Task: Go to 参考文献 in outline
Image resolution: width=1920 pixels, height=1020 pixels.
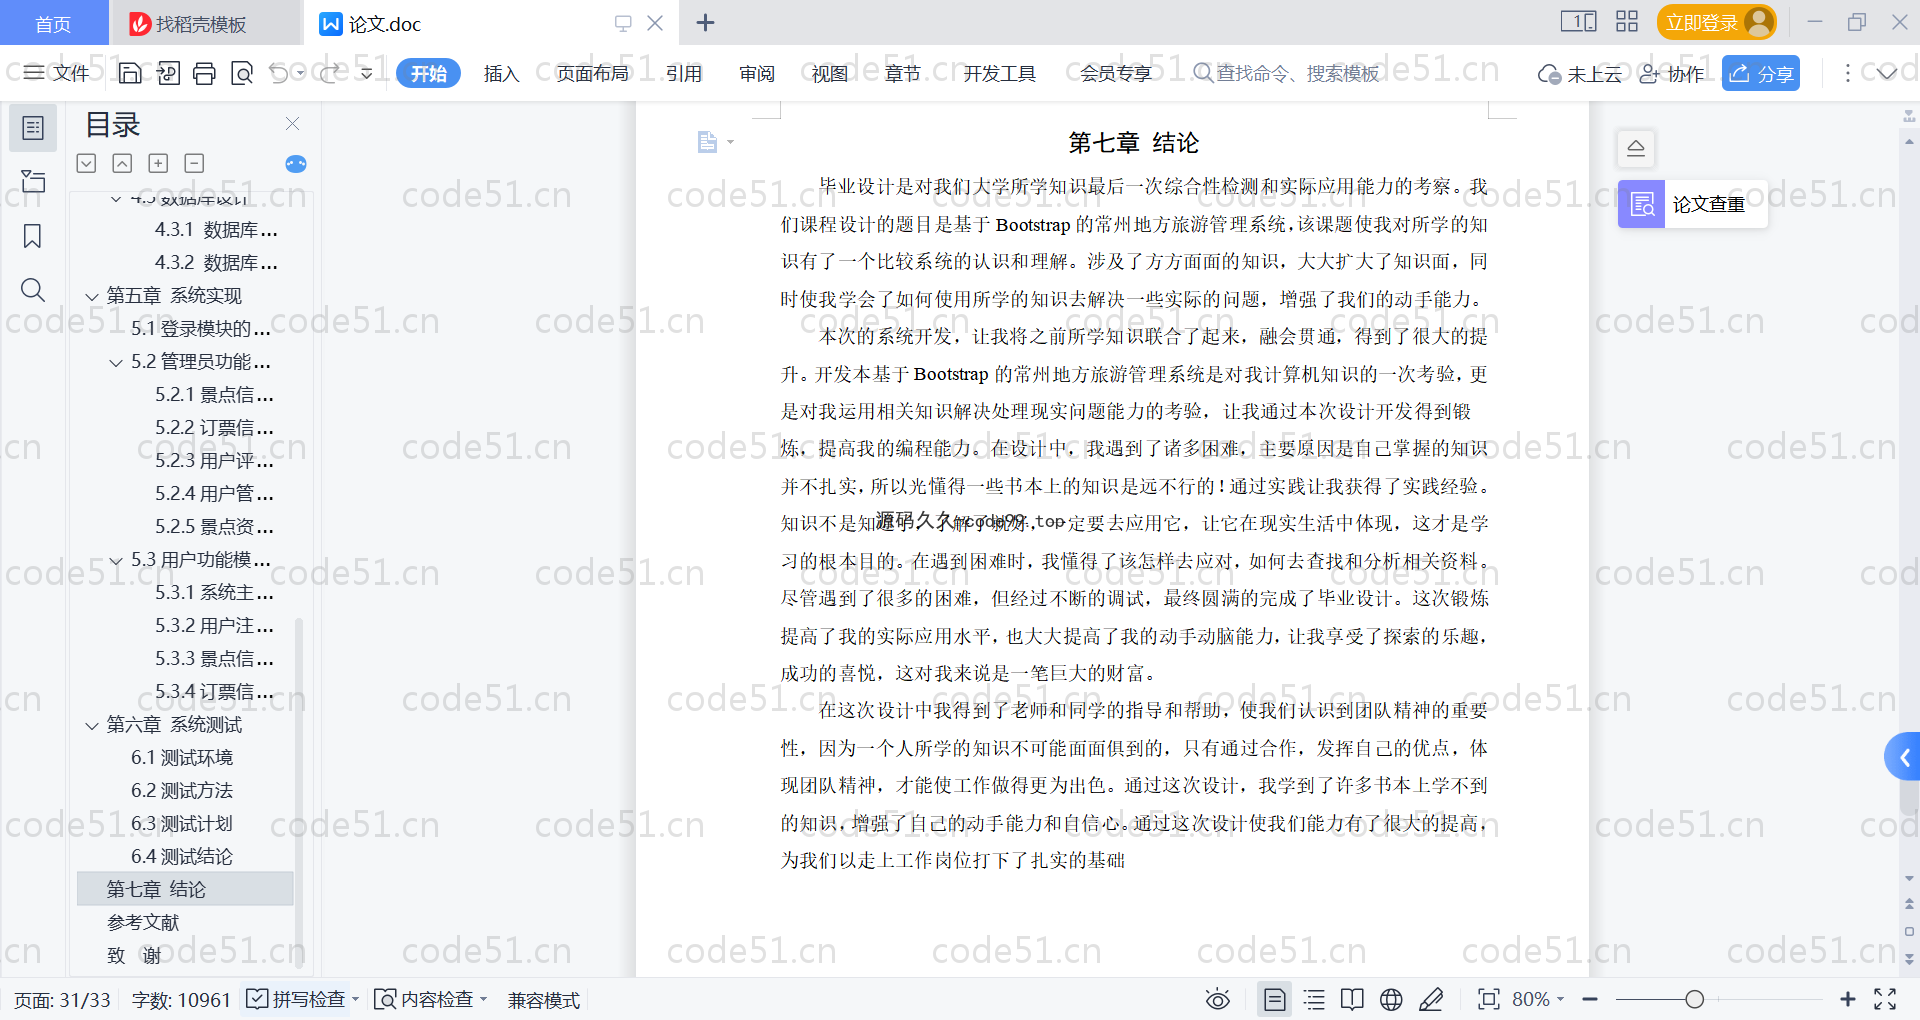Action: tap(143, 922)
